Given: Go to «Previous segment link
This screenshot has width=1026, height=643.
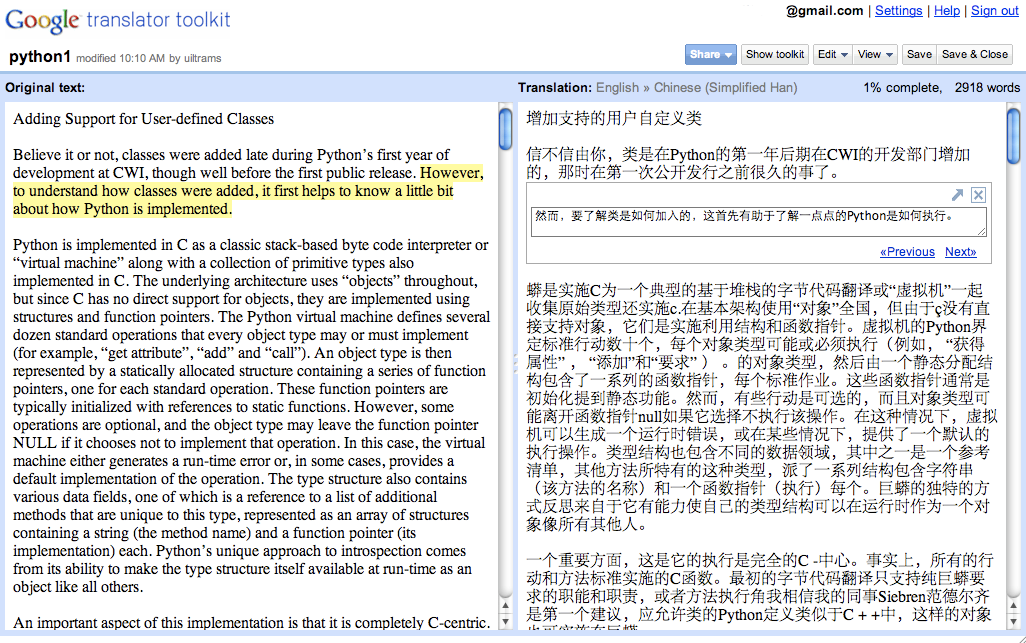Looking at the screenshot, I should click(908, 252).
